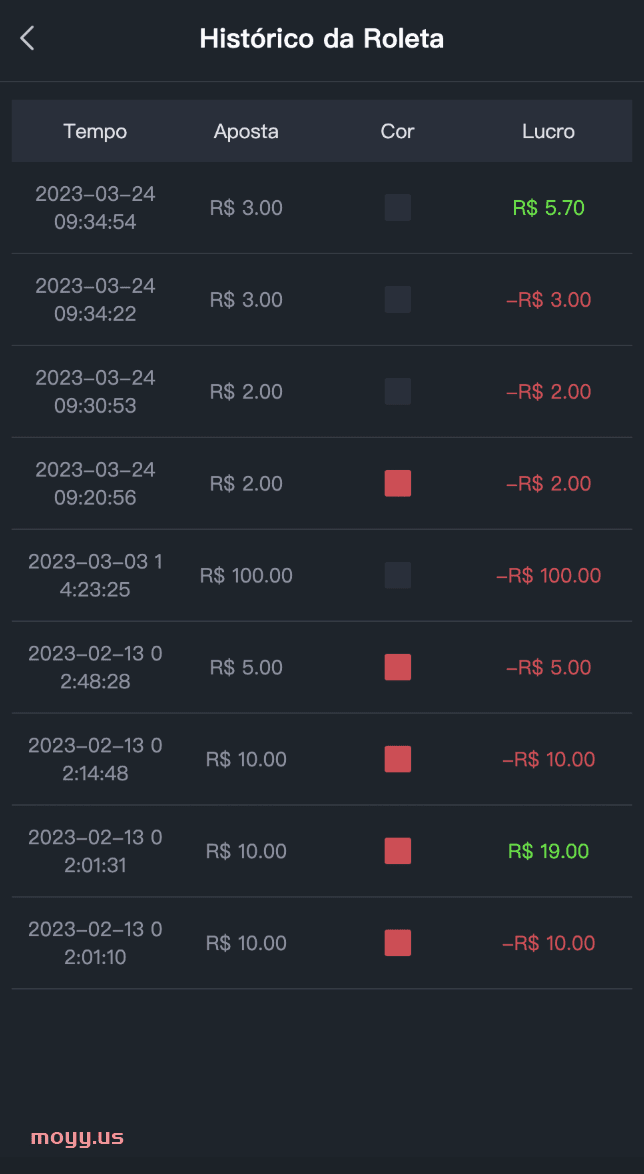Click the red square in the 02:01:31 row
This screenshot has height=1174, width=644.
pyautogui.click(x=398, y=851)
